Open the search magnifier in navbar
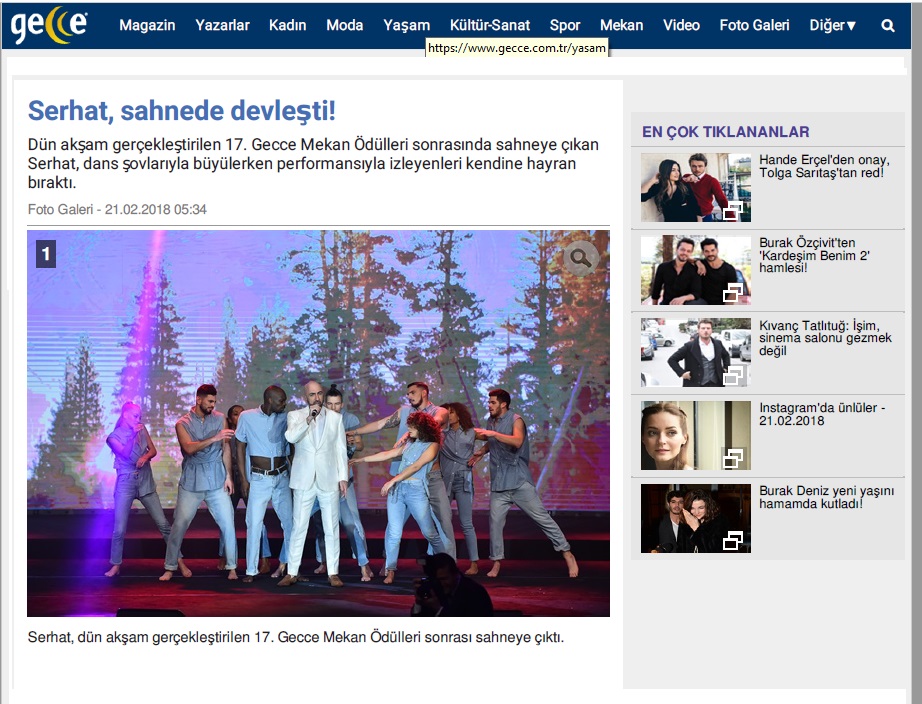This screenshot has width=922, height=704. 888,26
